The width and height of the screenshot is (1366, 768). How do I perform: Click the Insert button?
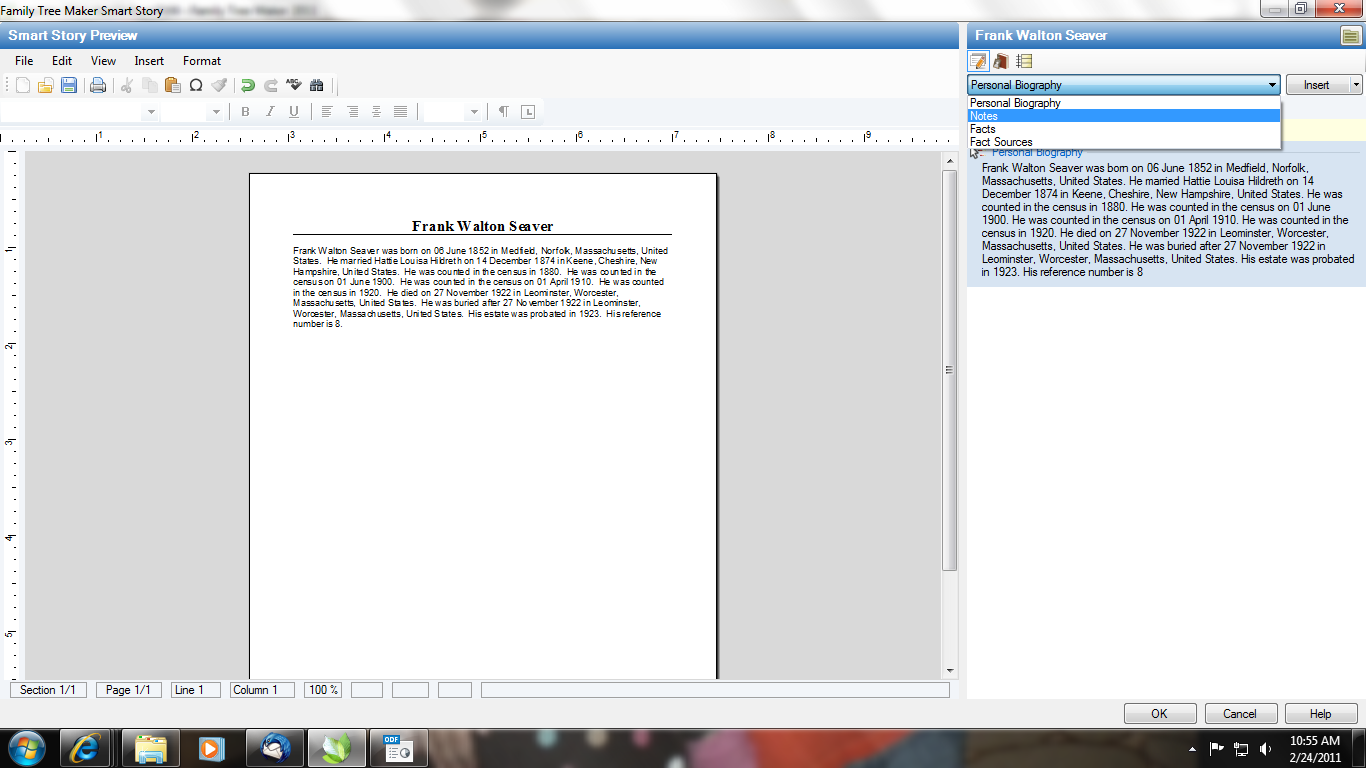(x=1317, y=85)
